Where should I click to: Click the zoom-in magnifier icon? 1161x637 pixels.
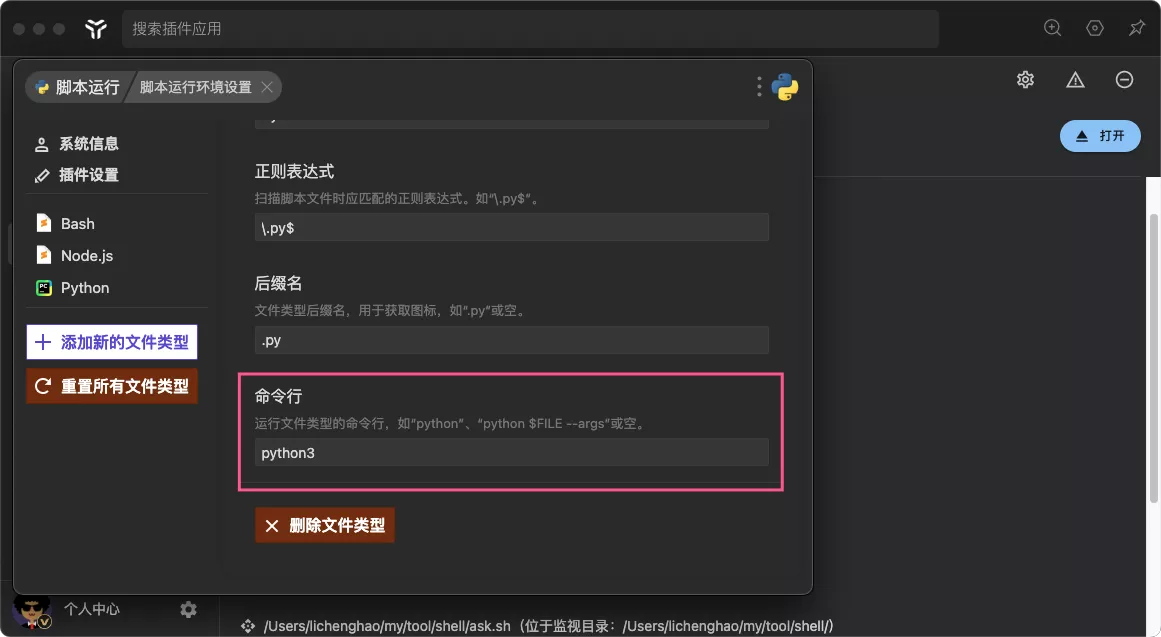(x=1052, y=28)
